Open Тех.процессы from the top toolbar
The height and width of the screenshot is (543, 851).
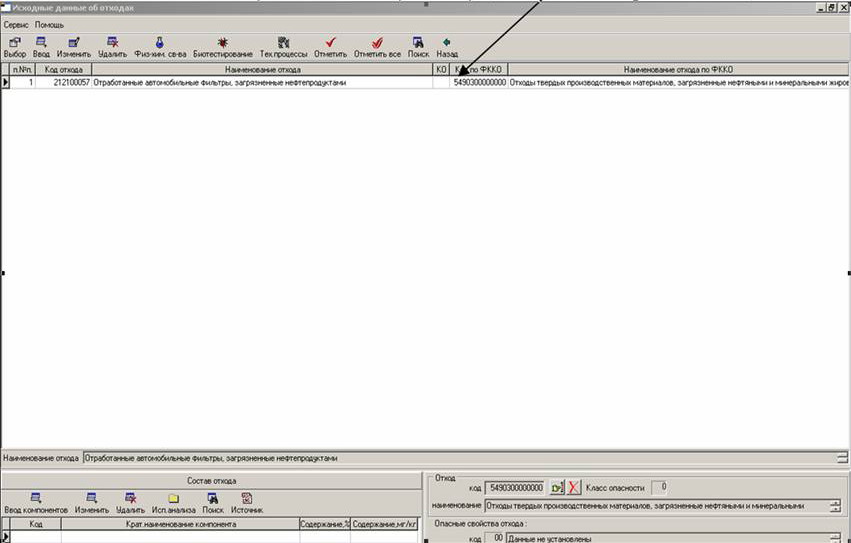point(283,43)
